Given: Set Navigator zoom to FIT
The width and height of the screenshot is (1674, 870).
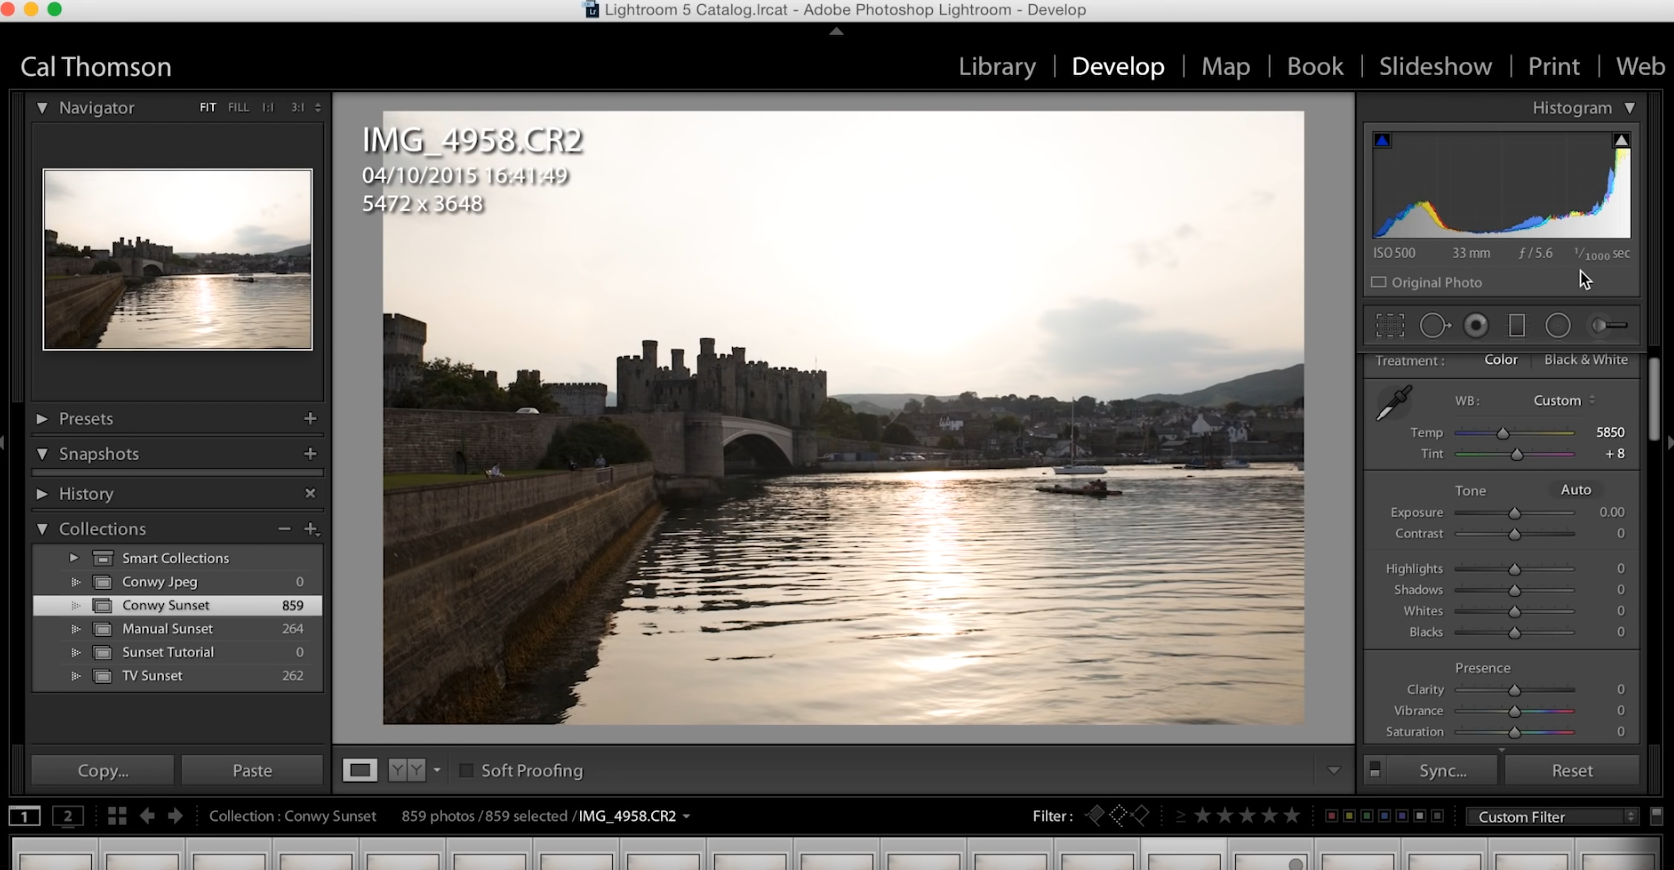Looking at the screenshot, I should click(207, 107).
